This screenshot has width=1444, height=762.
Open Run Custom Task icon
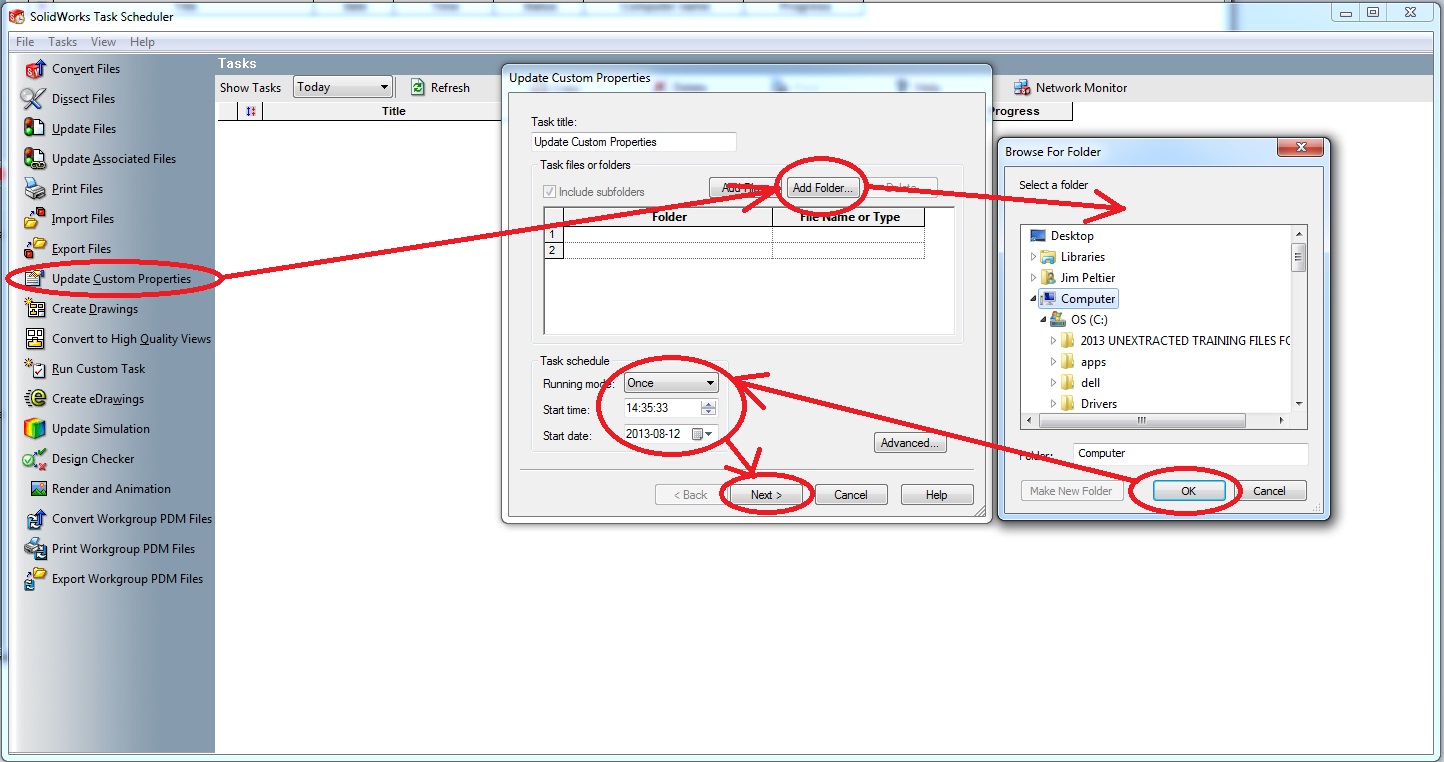tap(35, 369)
